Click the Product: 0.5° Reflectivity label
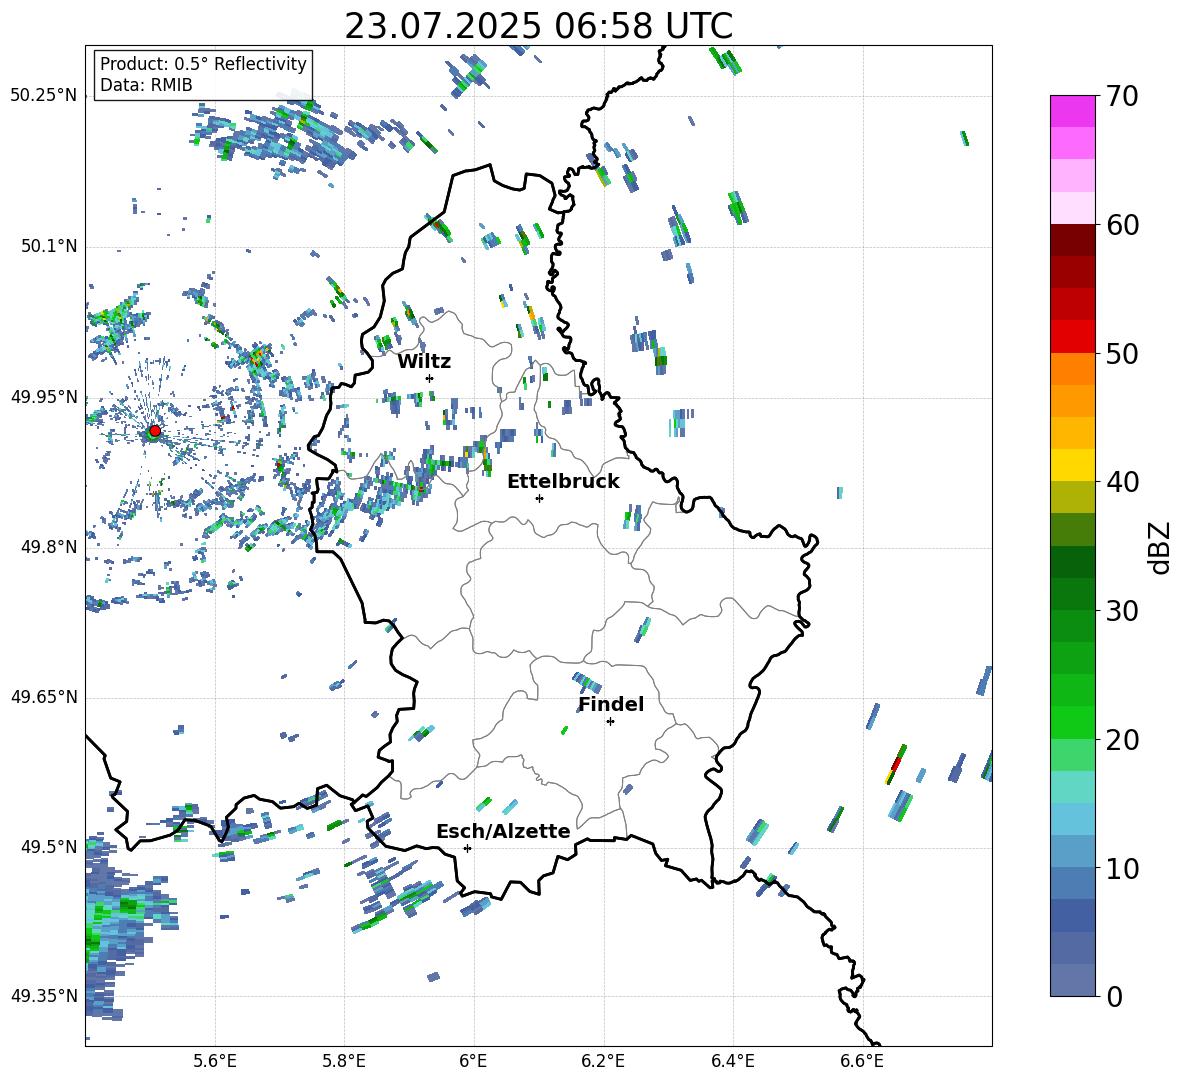This screenshot has height=1081, width=1184. pos(203,63)
